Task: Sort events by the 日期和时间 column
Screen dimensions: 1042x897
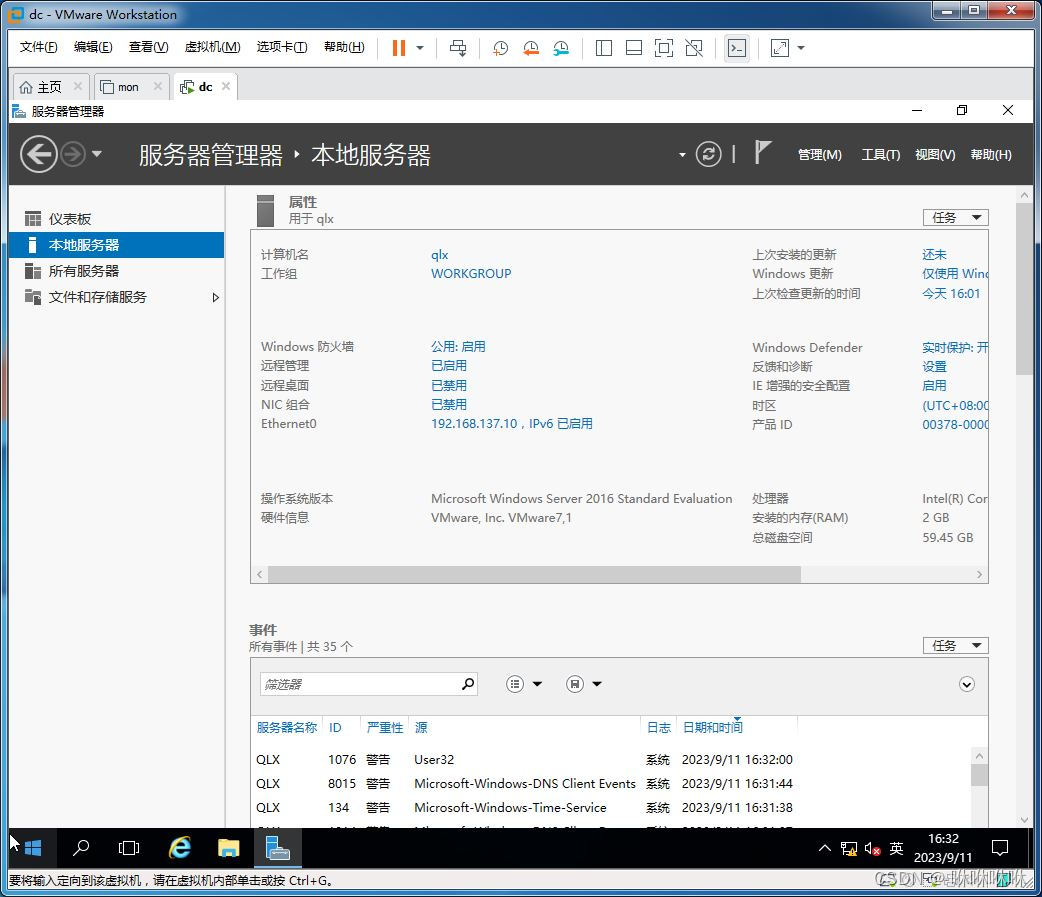Action: [x=712, y=728]
